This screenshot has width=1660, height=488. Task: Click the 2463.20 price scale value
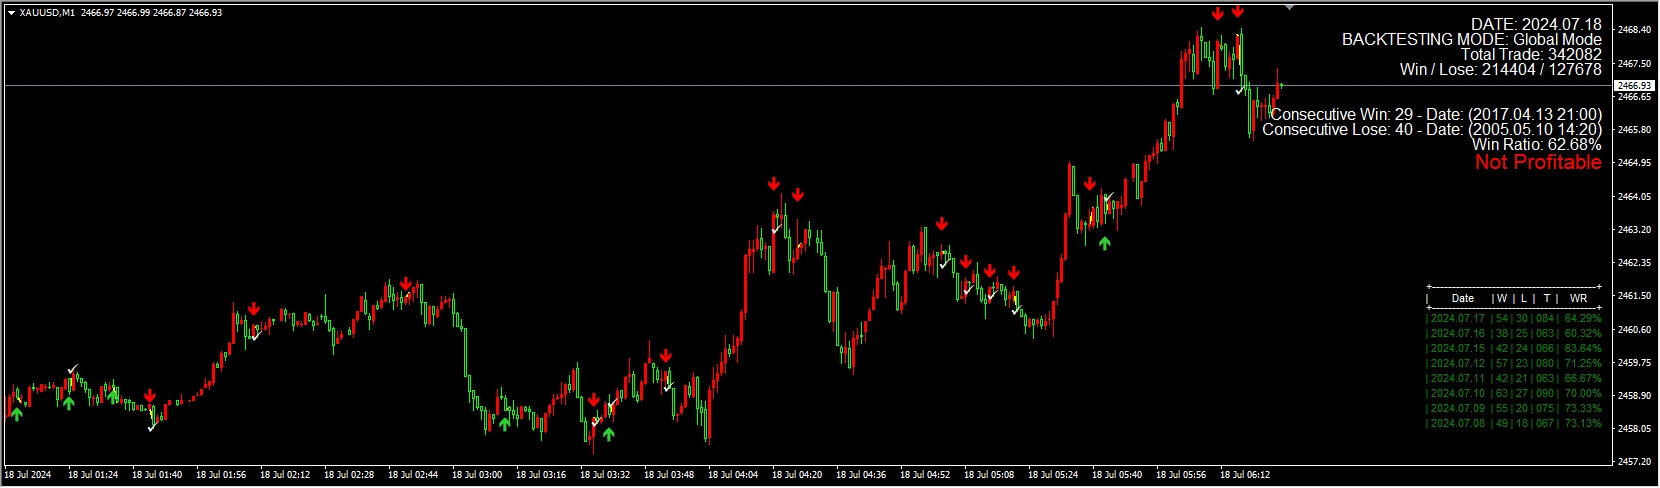[x=1634, y=229]
